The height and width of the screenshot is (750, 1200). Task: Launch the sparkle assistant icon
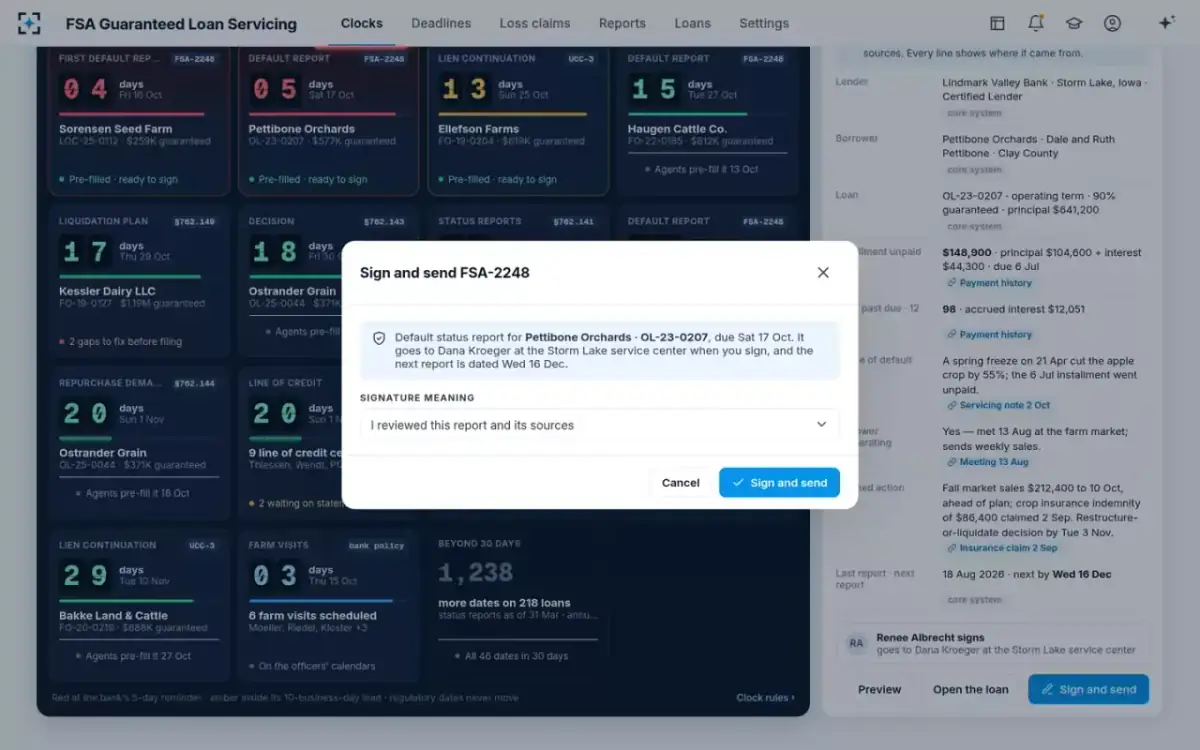click(1166, 23)
